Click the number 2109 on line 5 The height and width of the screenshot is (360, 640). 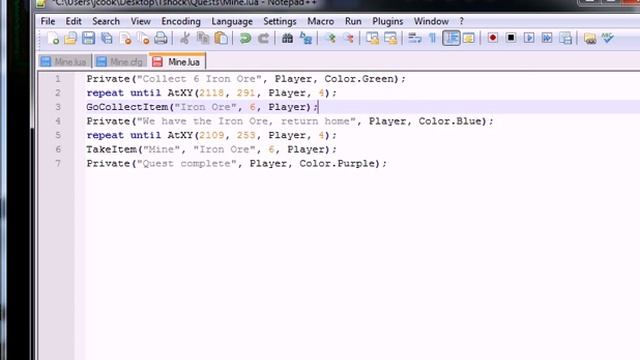coord(211,135)
